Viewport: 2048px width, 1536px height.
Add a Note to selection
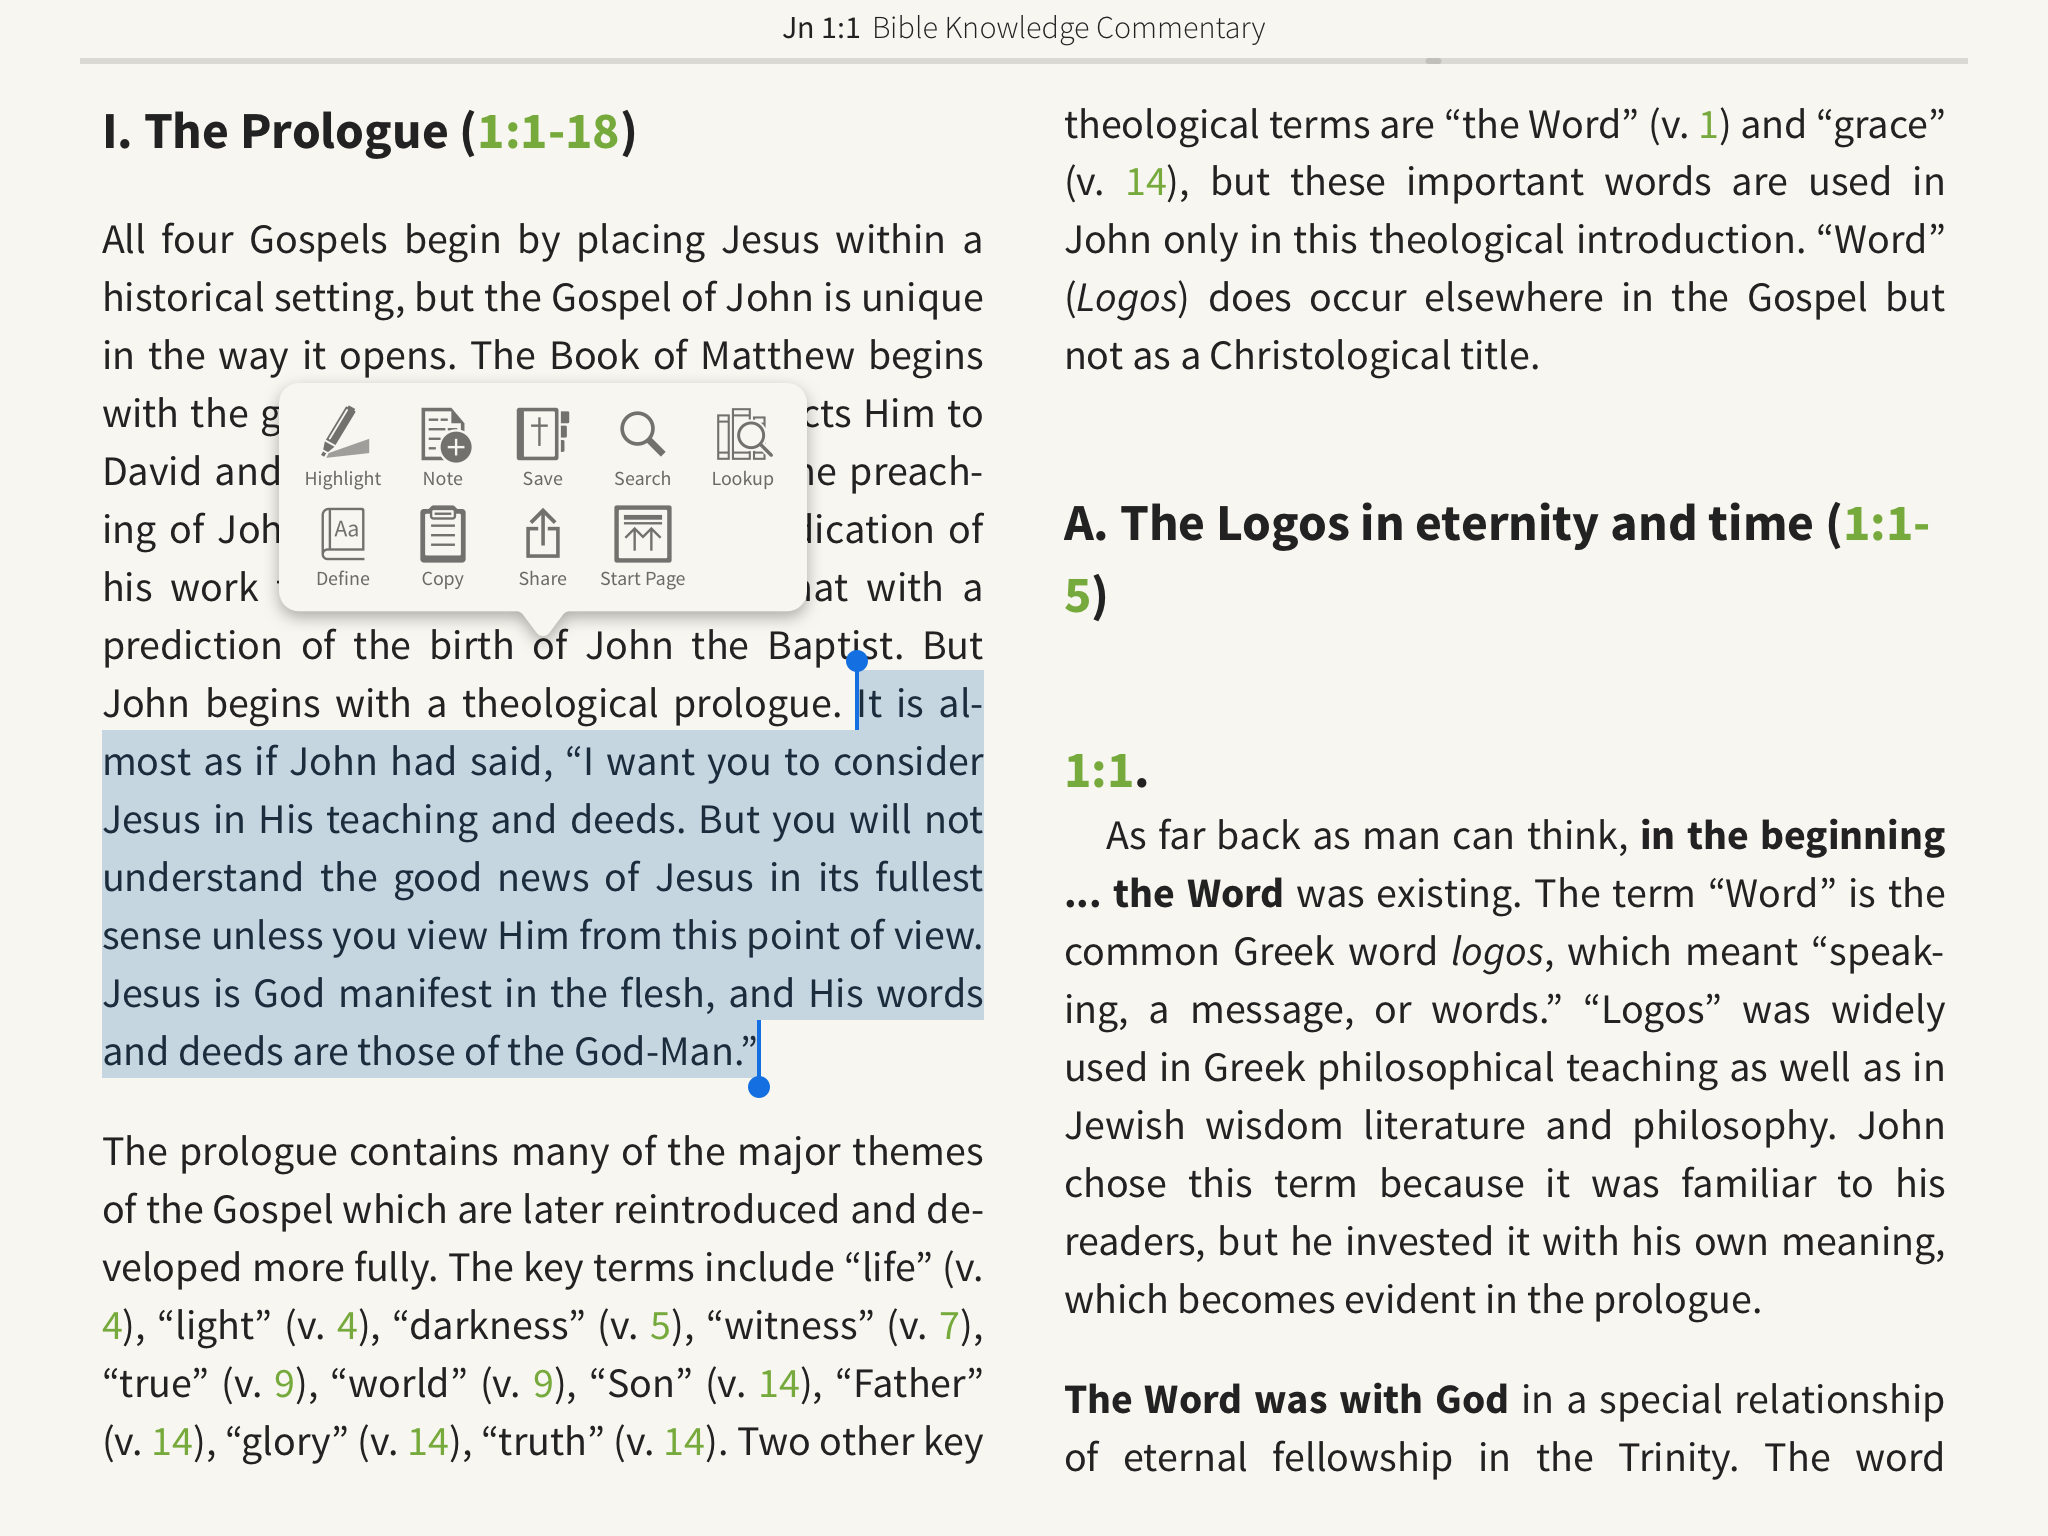(x=443, y=446)
